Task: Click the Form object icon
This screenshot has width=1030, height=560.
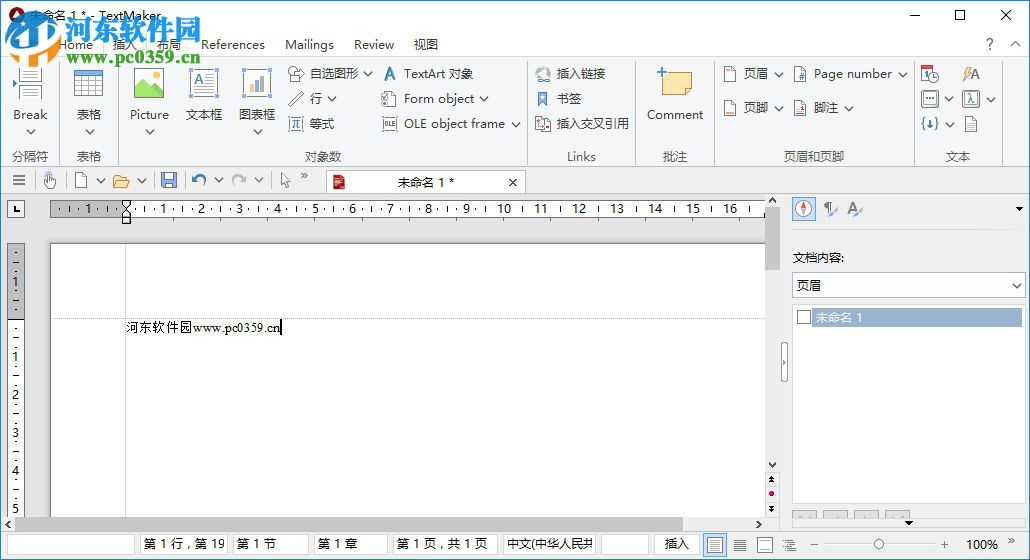Action: pyautogui.click(x=389, y=99)
